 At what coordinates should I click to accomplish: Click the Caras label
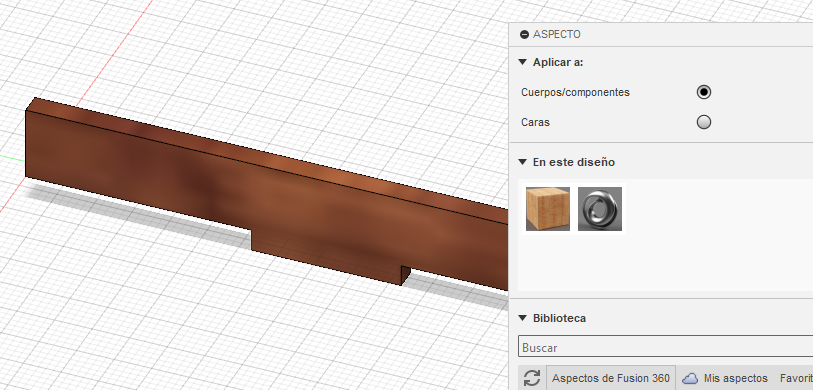(x=536, y=122)
